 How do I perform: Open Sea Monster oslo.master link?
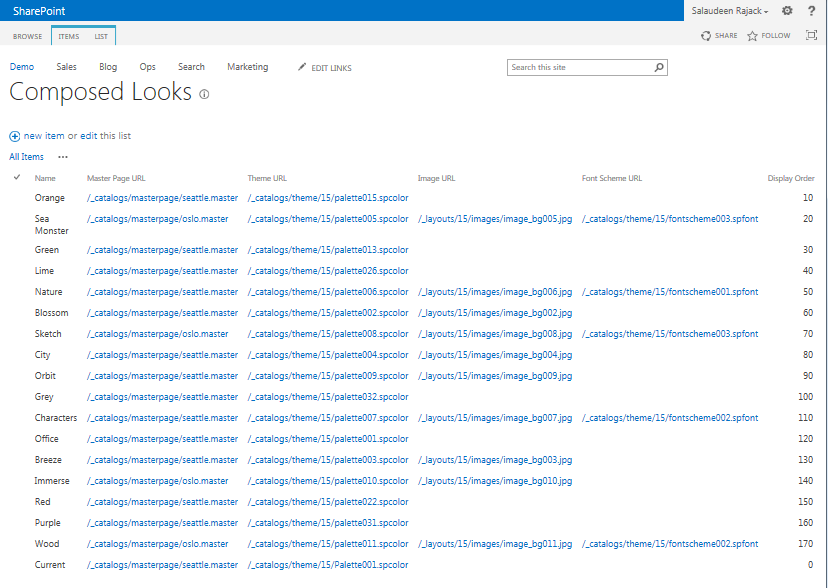[x=157, y=219]
